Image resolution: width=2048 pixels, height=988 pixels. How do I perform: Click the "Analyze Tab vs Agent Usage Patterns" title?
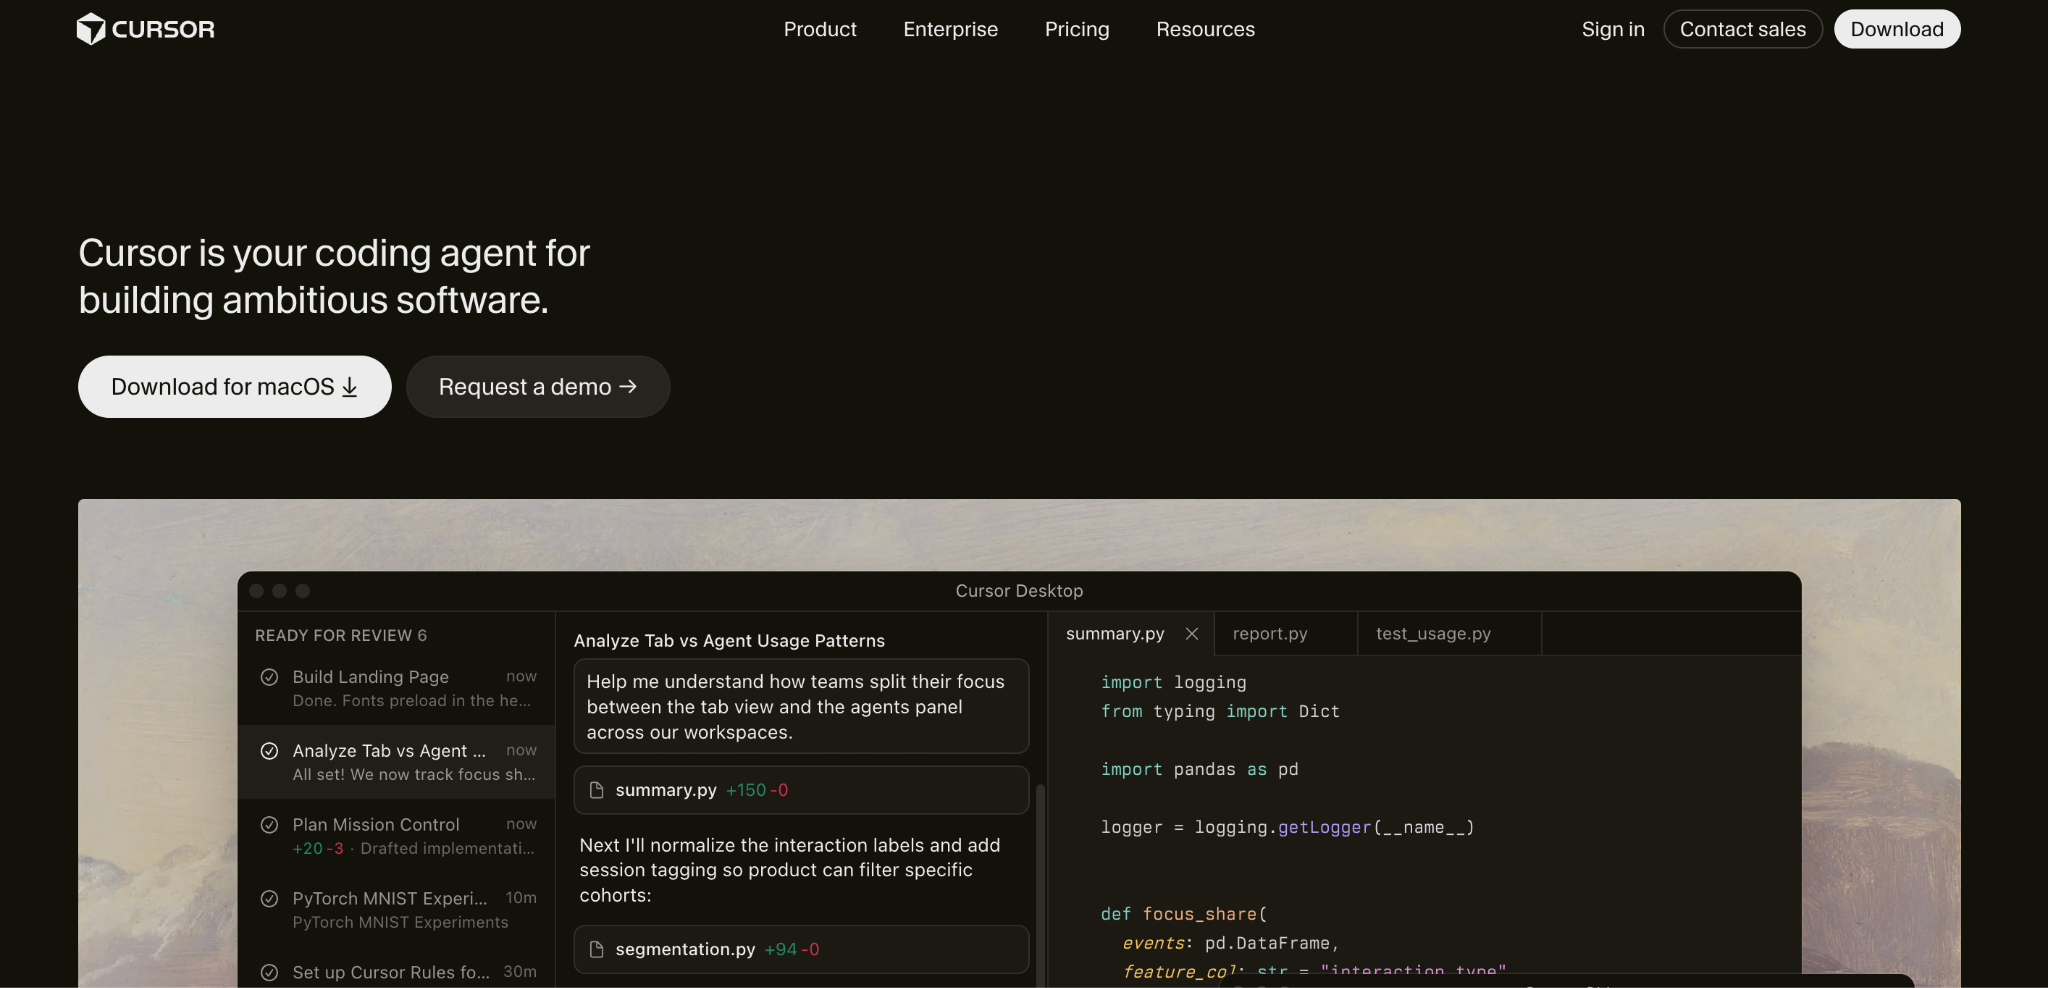(x=729, y=641)
